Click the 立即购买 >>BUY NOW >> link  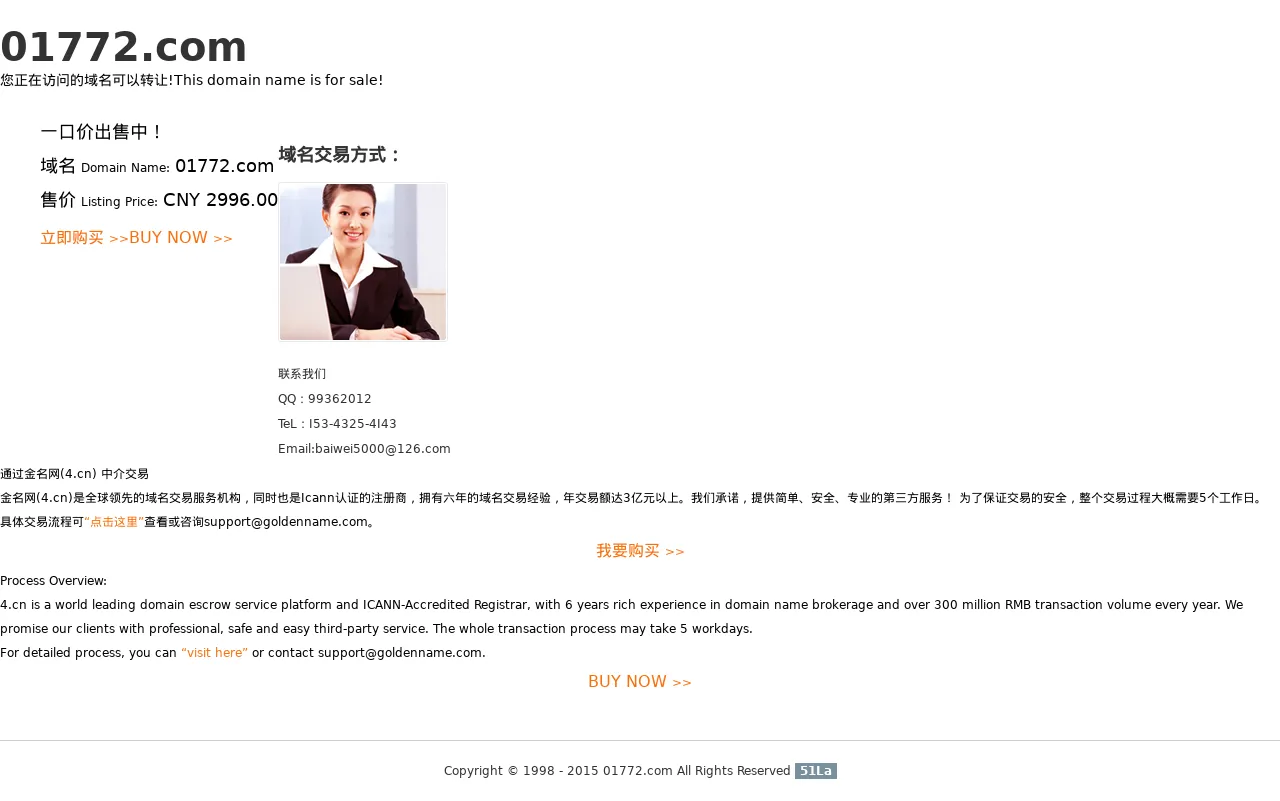click(x=137, y=238)
